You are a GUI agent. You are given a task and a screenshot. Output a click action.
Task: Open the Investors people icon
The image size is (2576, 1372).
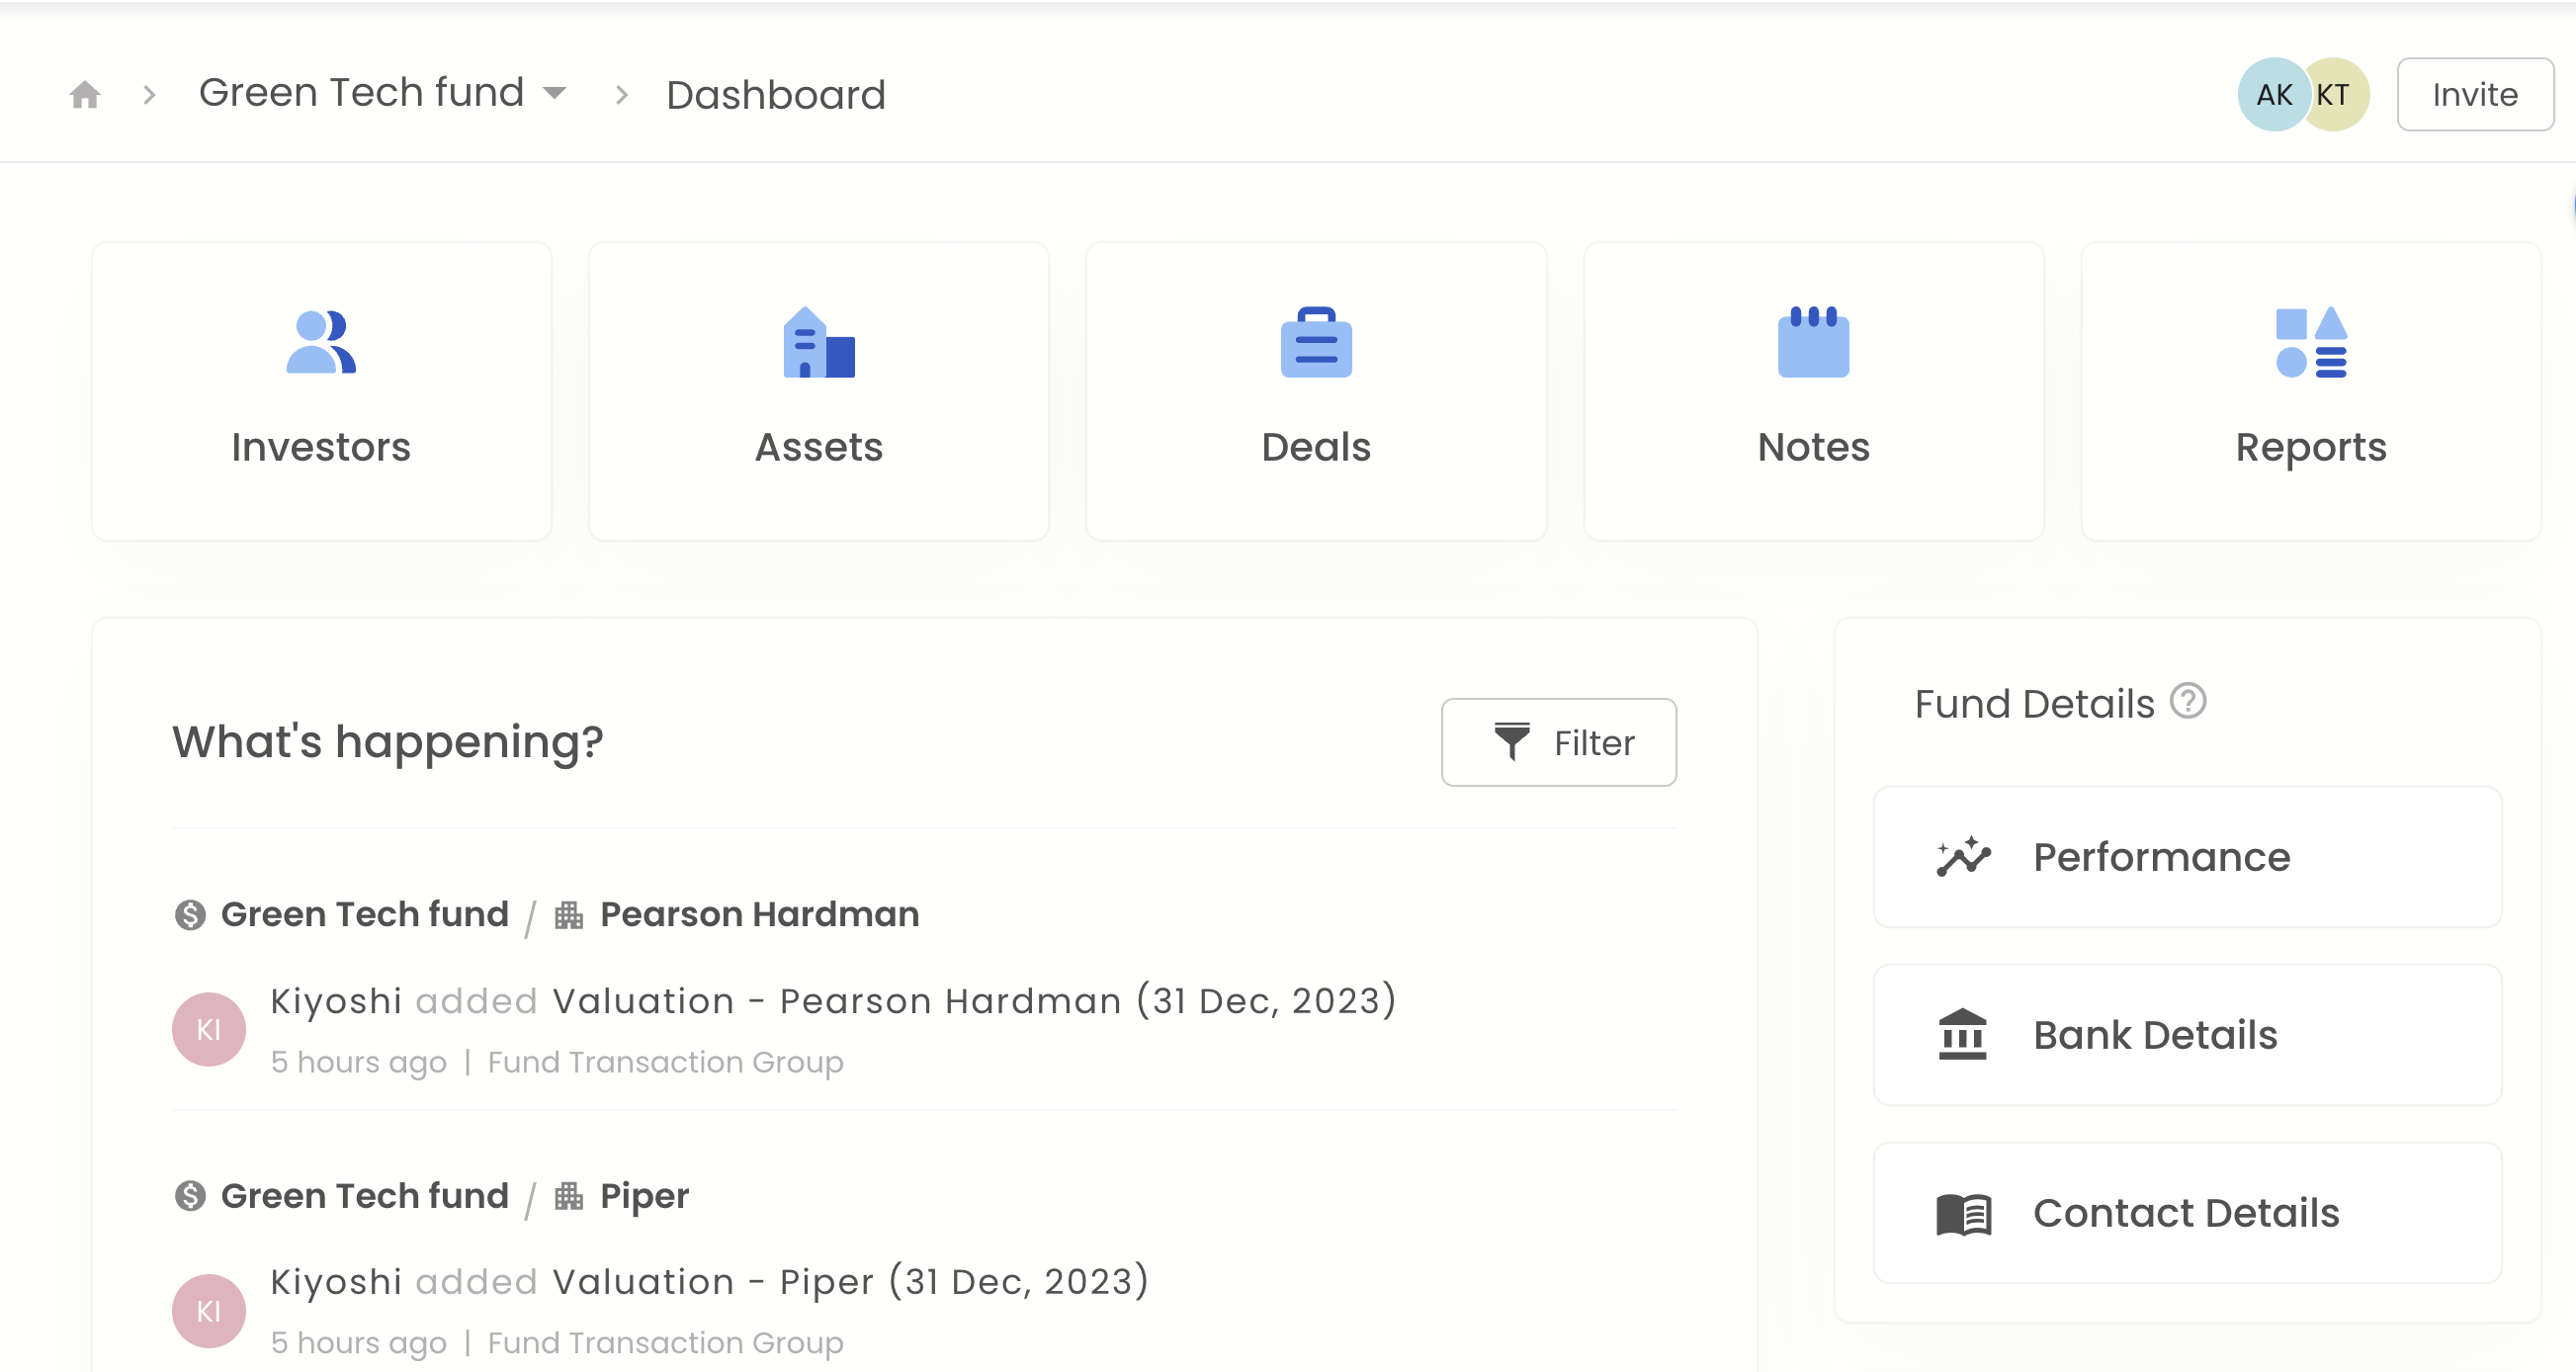(x=321, y=342)
